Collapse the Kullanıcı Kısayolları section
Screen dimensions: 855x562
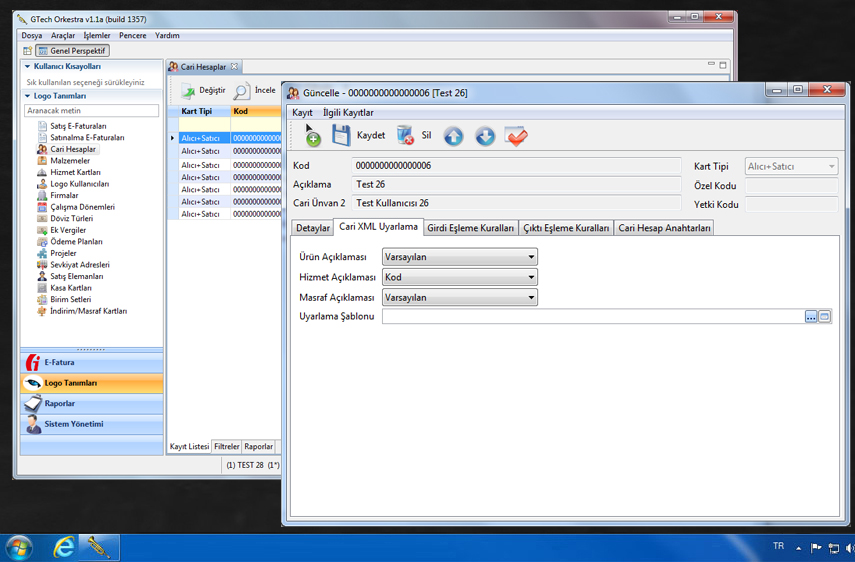pos(27,67)
